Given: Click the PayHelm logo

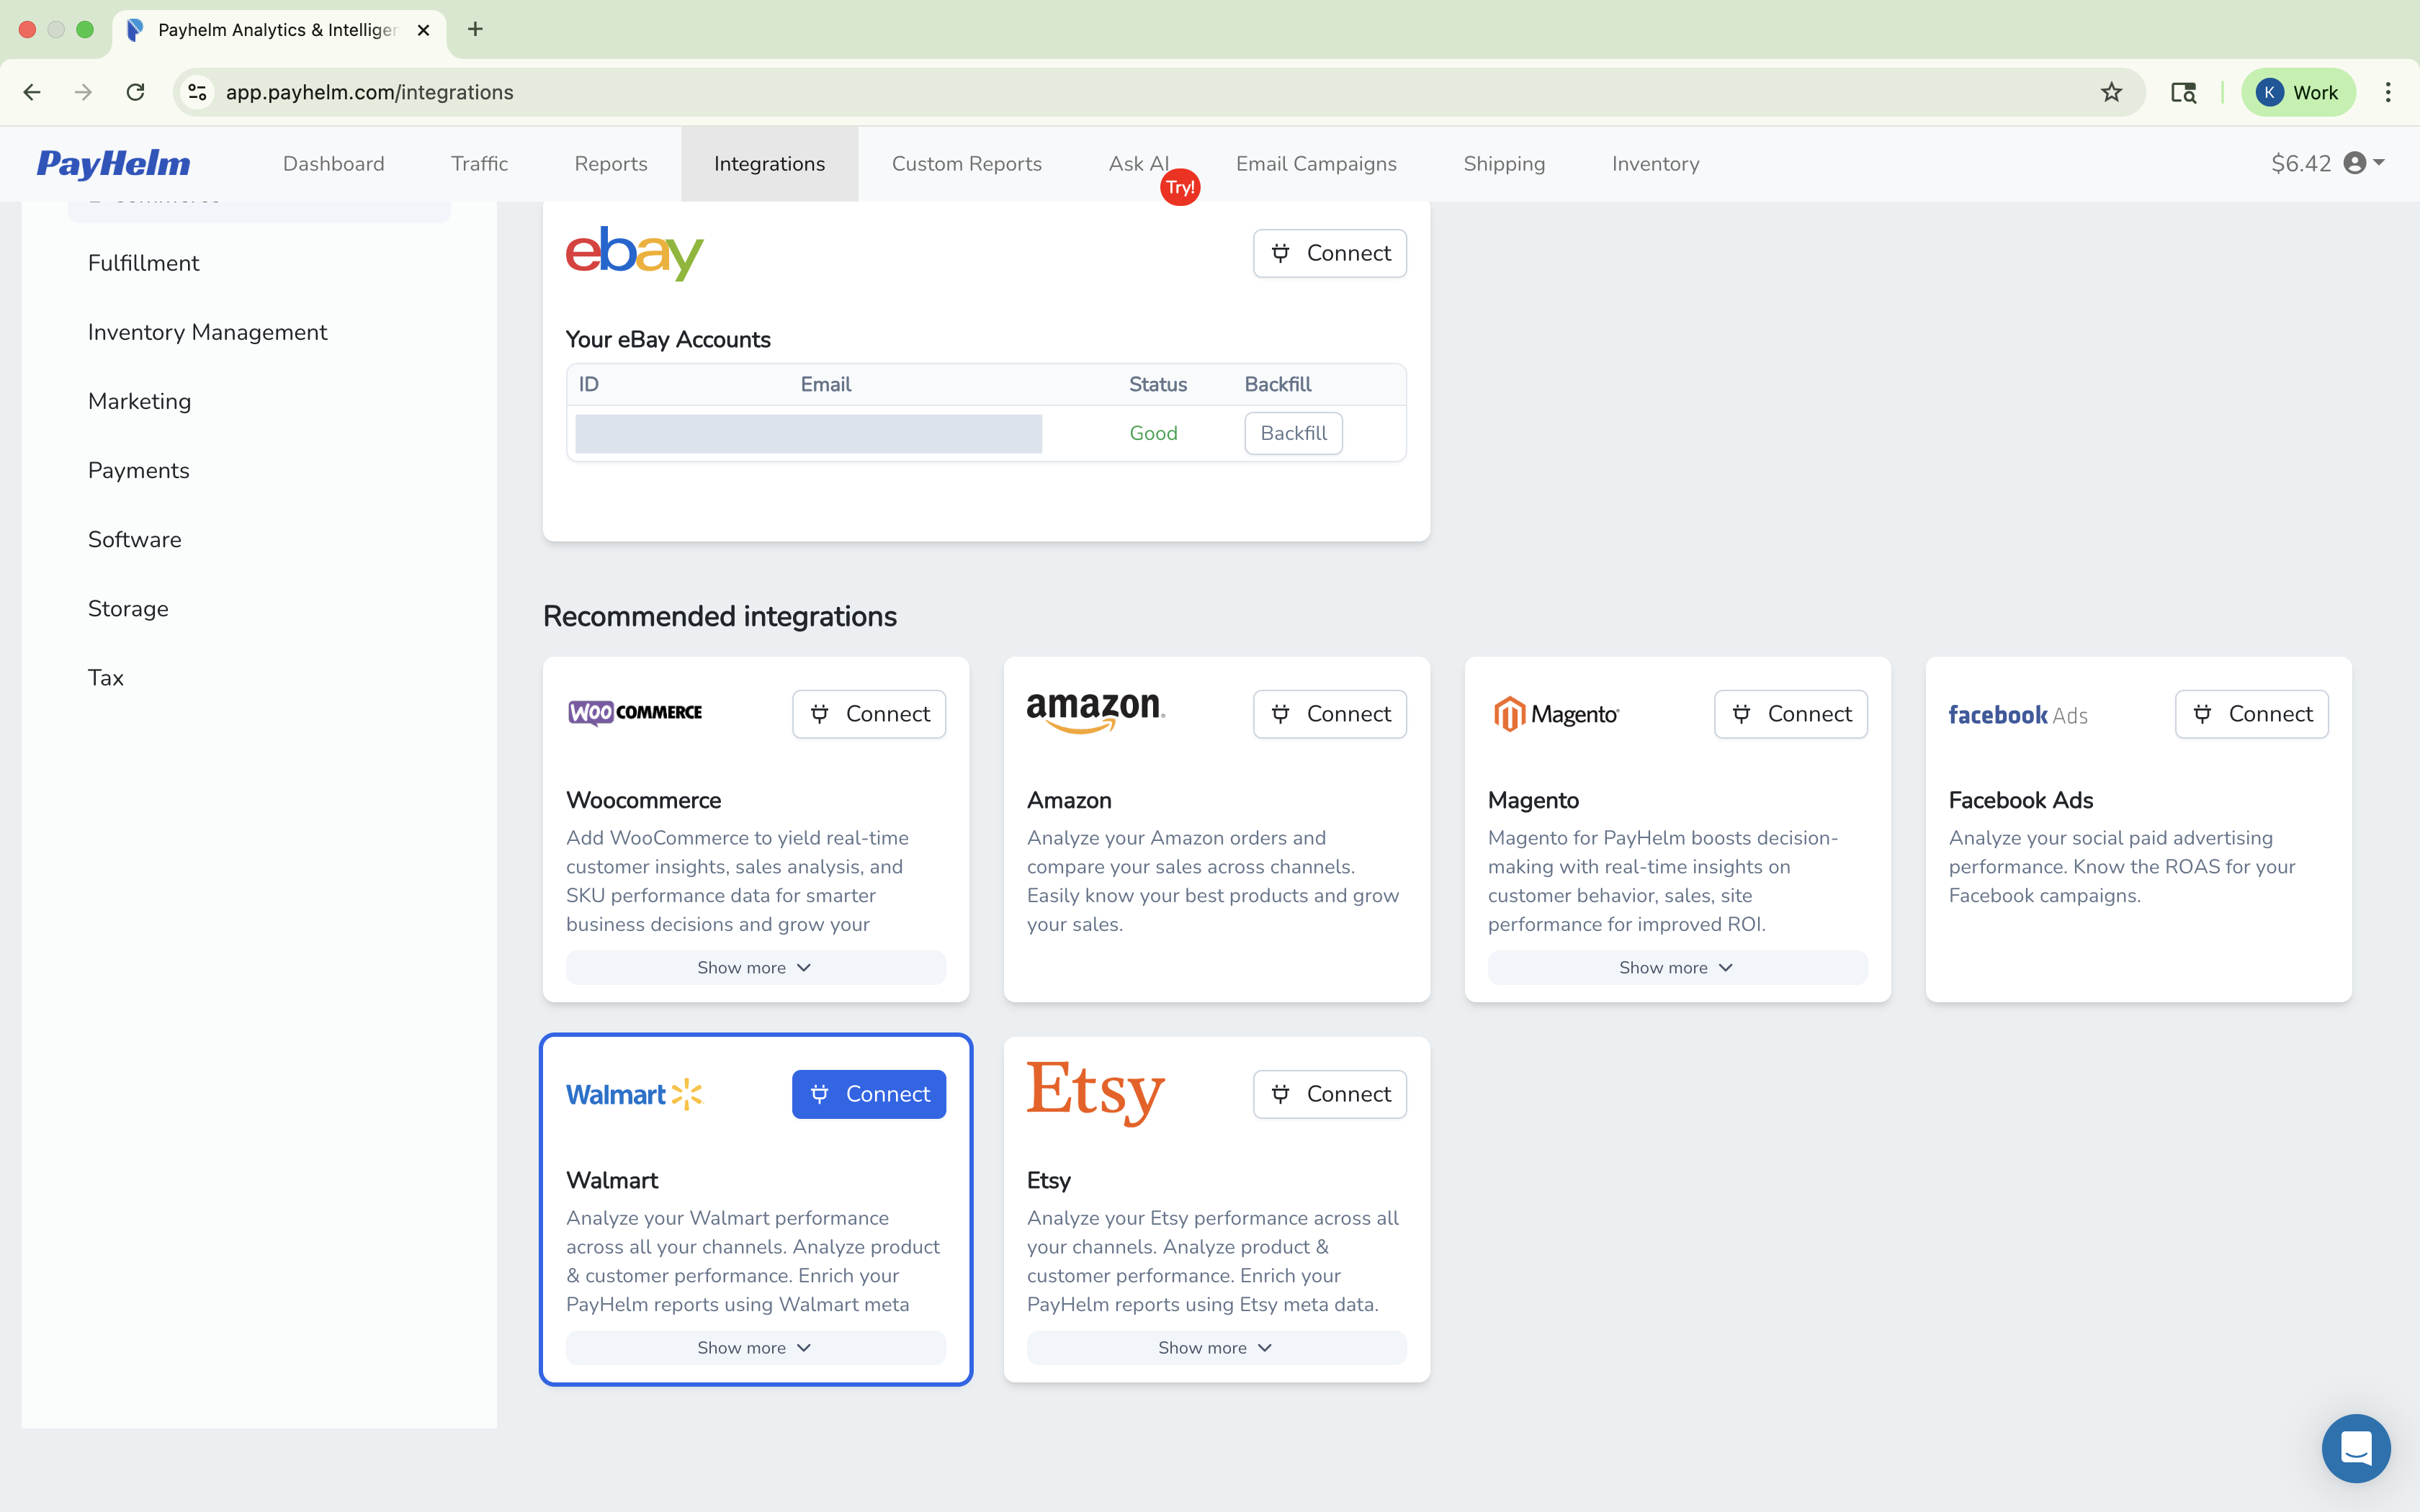Looking at the screenshot, I should point(113,164).
